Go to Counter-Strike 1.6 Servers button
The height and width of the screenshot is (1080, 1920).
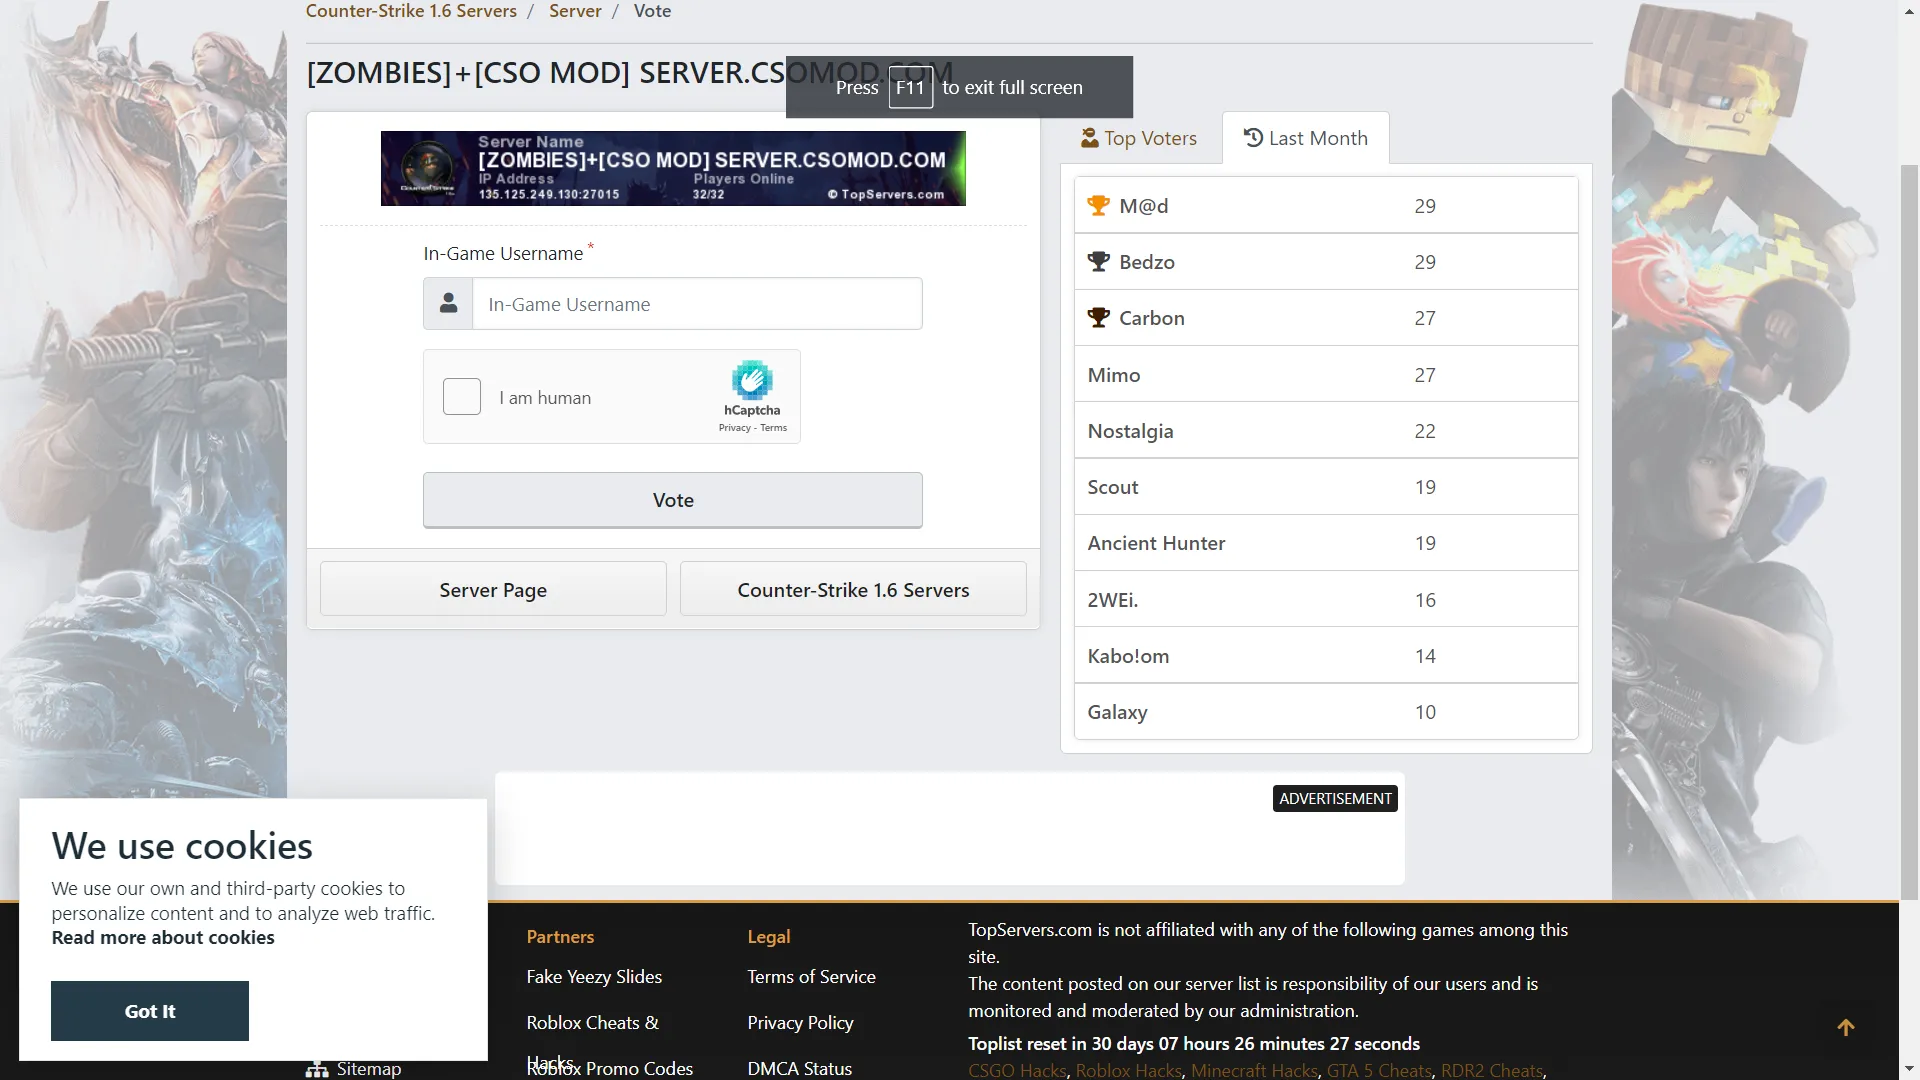tap(853, 589)
